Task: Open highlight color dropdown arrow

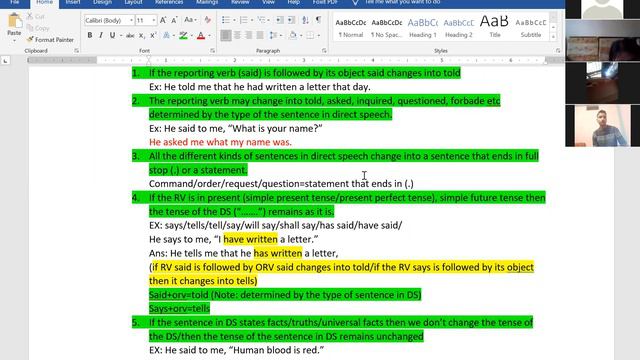Action: point(192,36)
